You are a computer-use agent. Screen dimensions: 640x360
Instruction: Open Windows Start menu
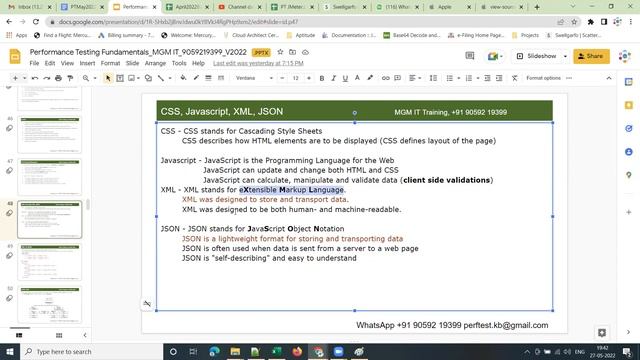click(10, 351)
